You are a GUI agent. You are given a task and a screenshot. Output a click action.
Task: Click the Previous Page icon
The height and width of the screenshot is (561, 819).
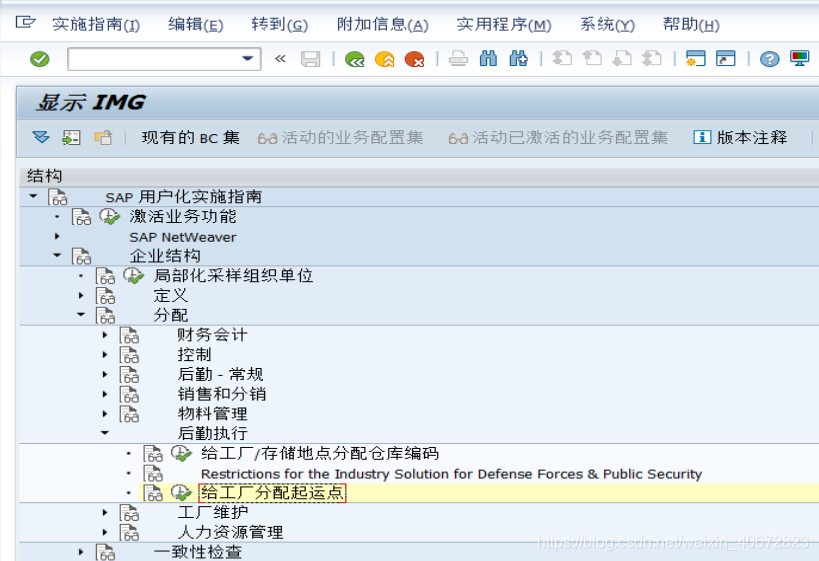point(592,58)
